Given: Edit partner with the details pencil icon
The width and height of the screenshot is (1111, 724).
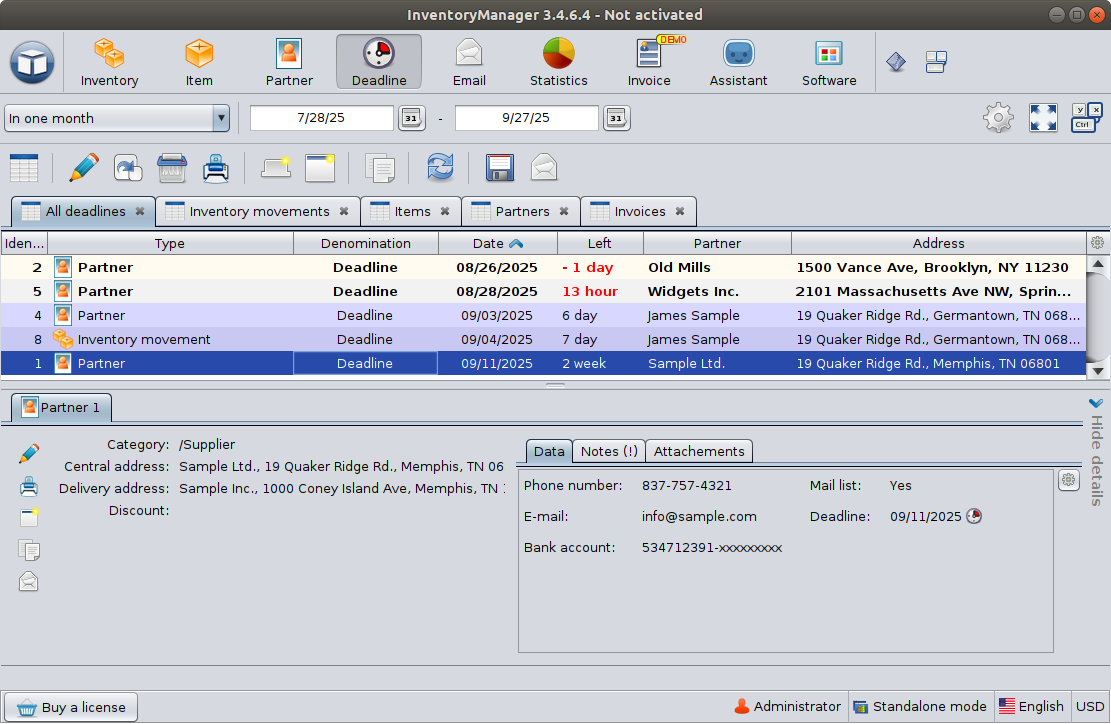Looking at the screenshot, I should [x=29, y=453].
